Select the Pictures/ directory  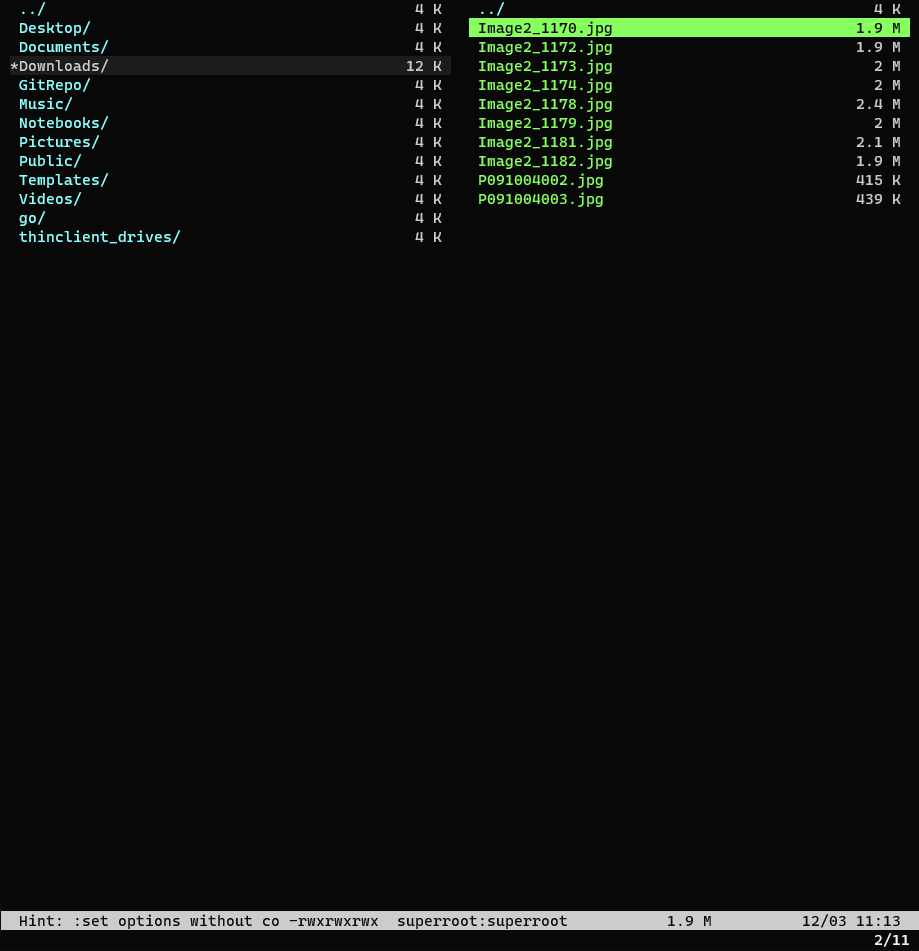tap(230, 142)
